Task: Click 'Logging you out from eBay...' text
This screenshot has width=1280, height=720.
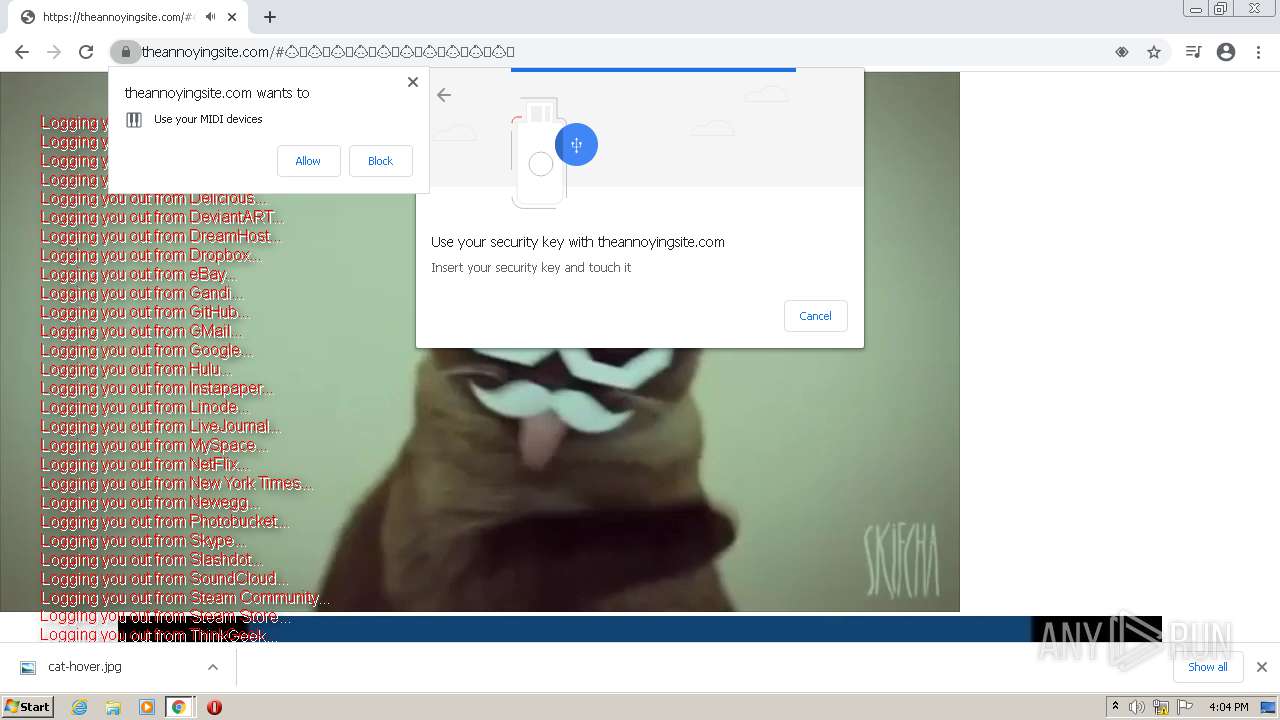Action: click(139, 274)
